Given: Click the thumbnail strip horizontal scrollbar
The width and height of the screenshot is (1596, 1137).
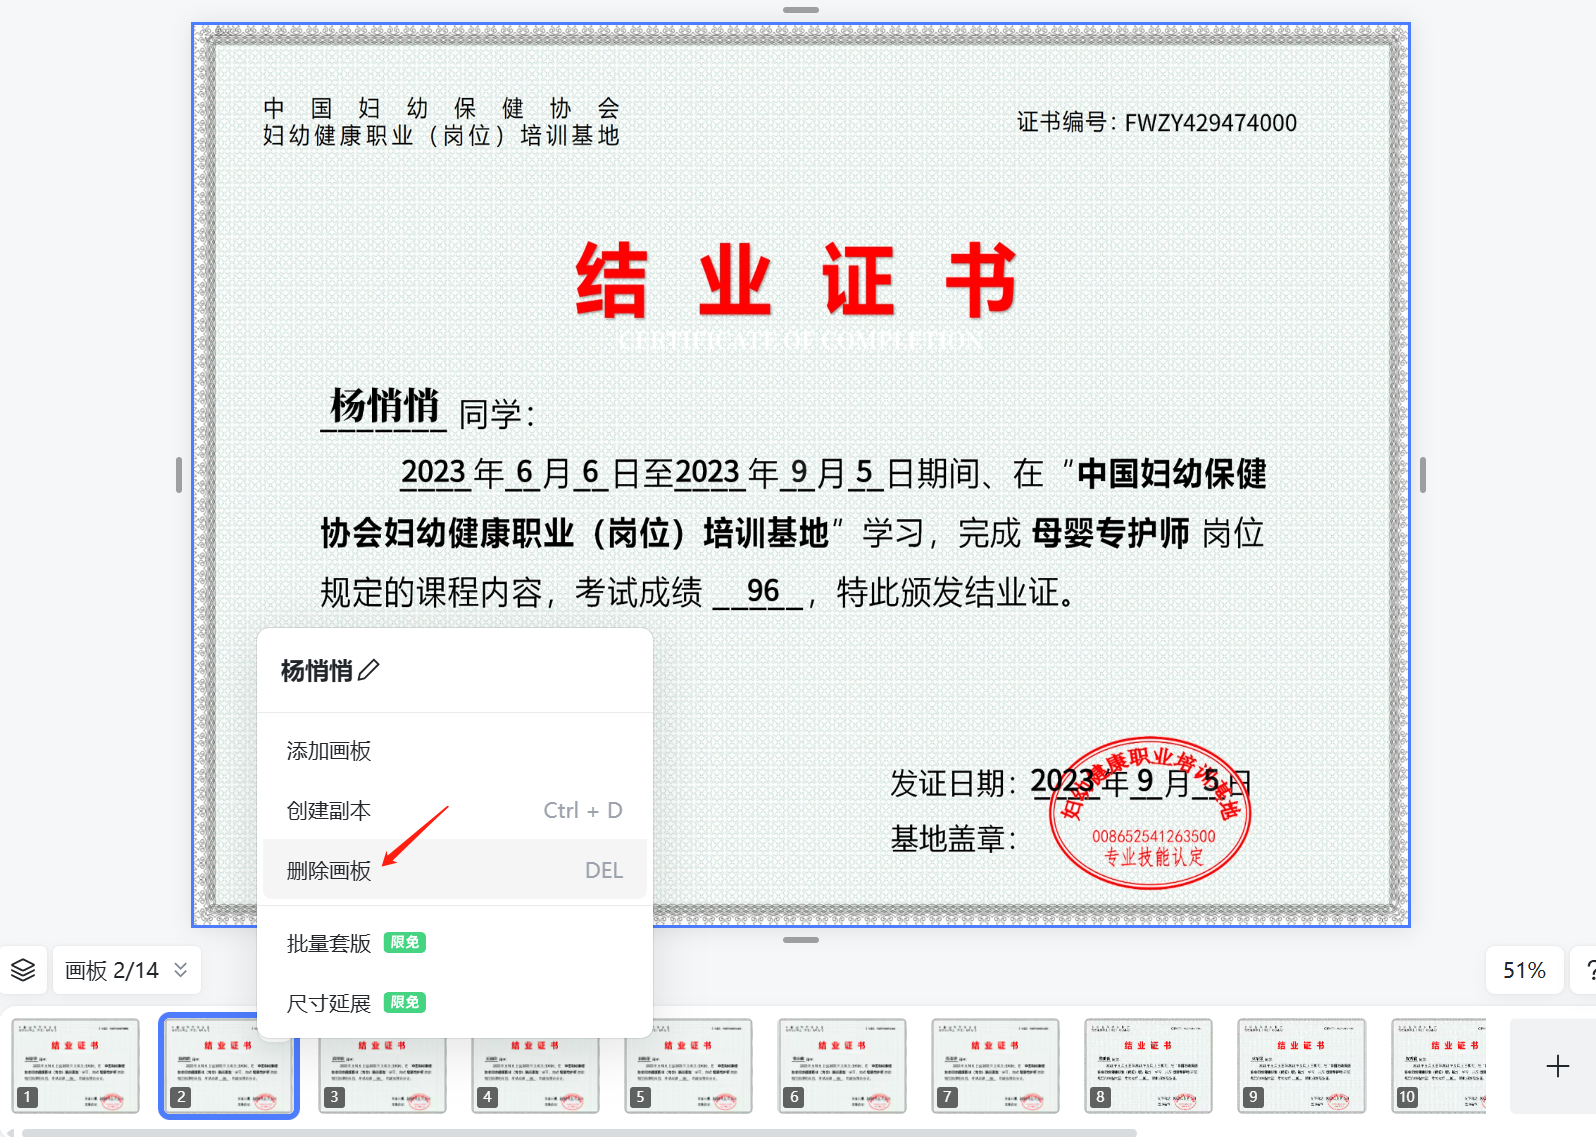Looking at the screenshot, I should tap(580, 1132).
